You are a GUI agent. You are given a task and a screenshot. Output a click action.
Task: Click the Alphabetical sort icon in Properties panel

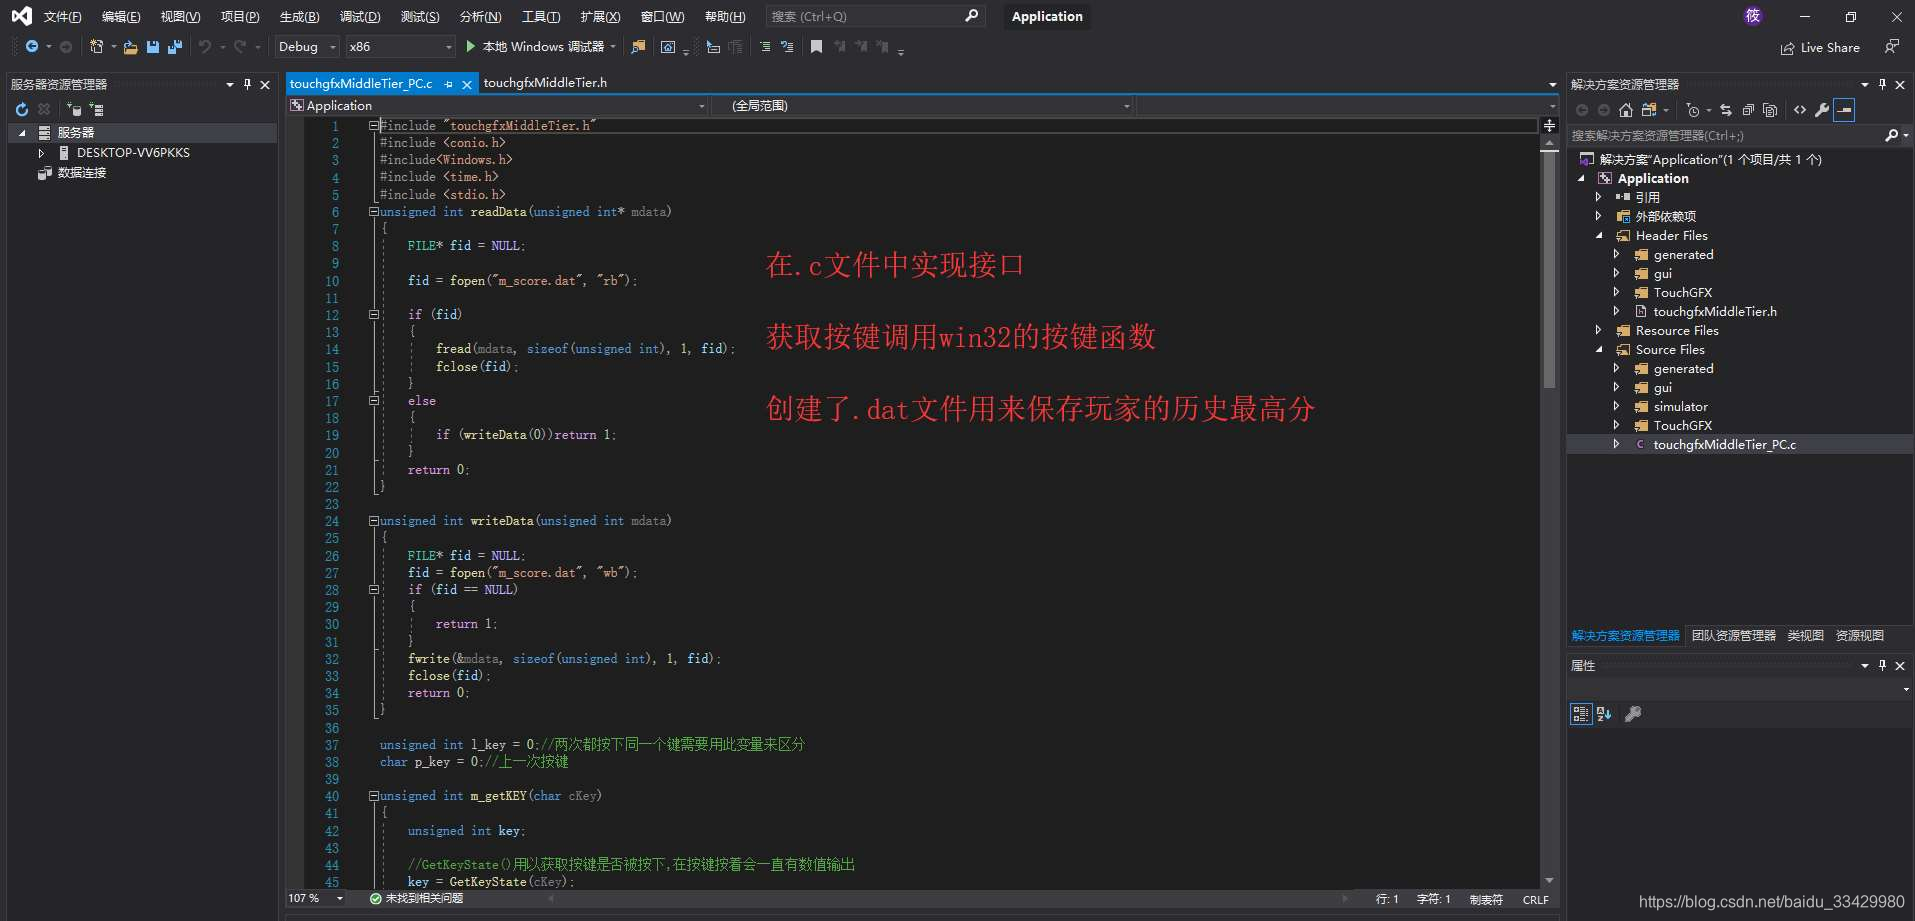point(1604,714)
